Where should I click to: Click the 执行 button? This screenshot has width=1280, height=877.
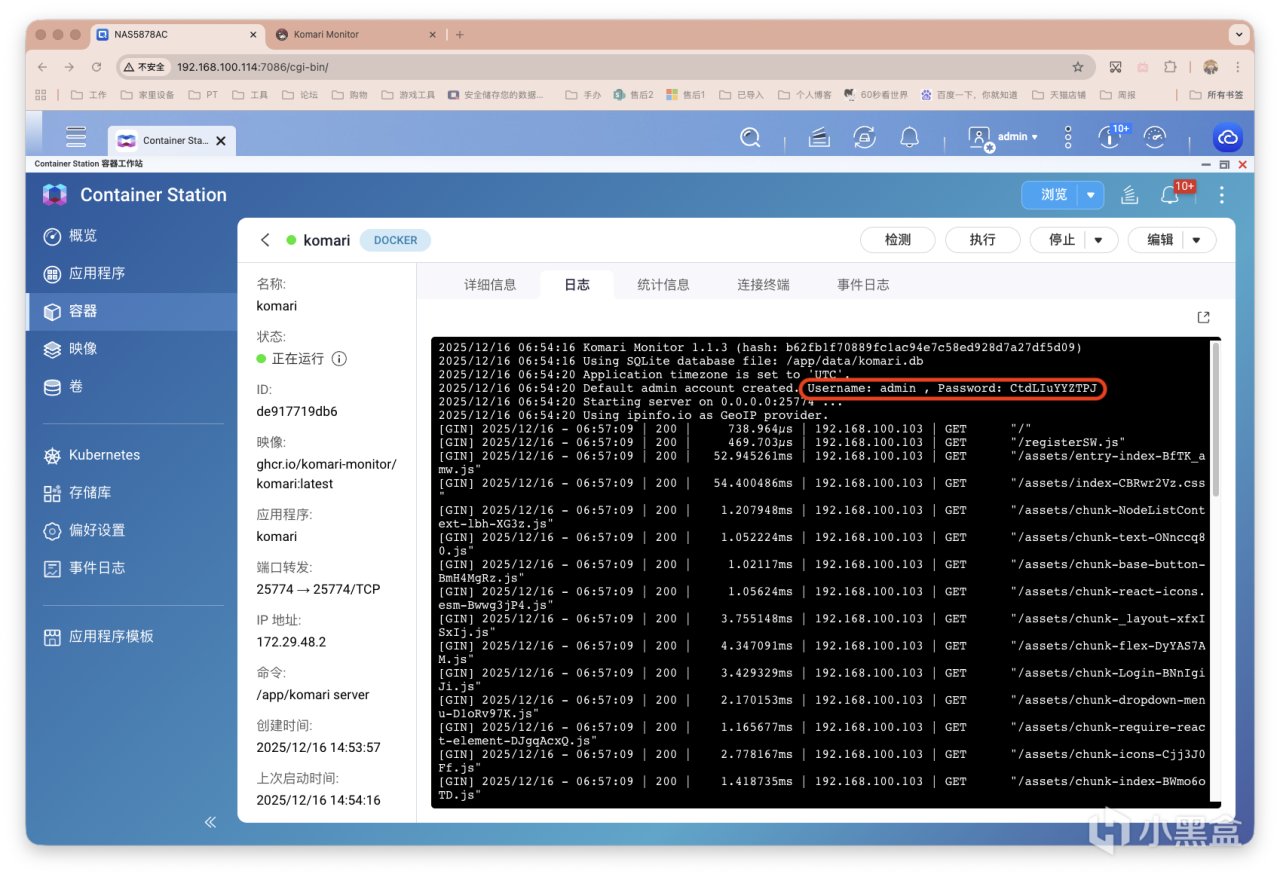pyautogui.click(x=983, y=240)
